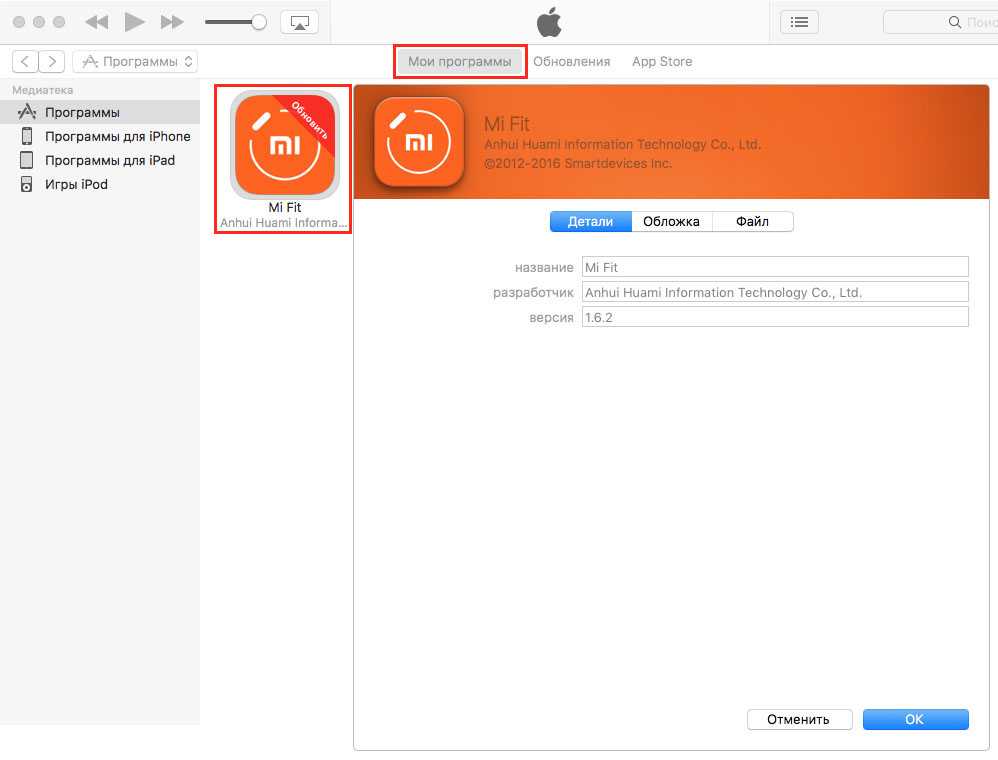Image resolution: width=998 pixels, height=760 pixels.
Task: Click the search field
Action: (941, 22)
